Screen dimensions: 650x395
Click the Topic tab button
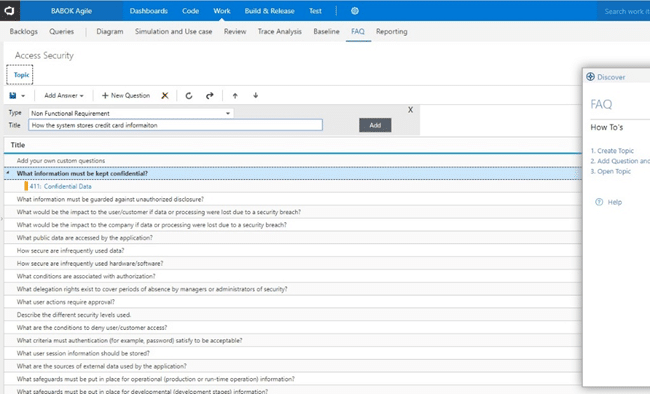(x=20, y=75)
